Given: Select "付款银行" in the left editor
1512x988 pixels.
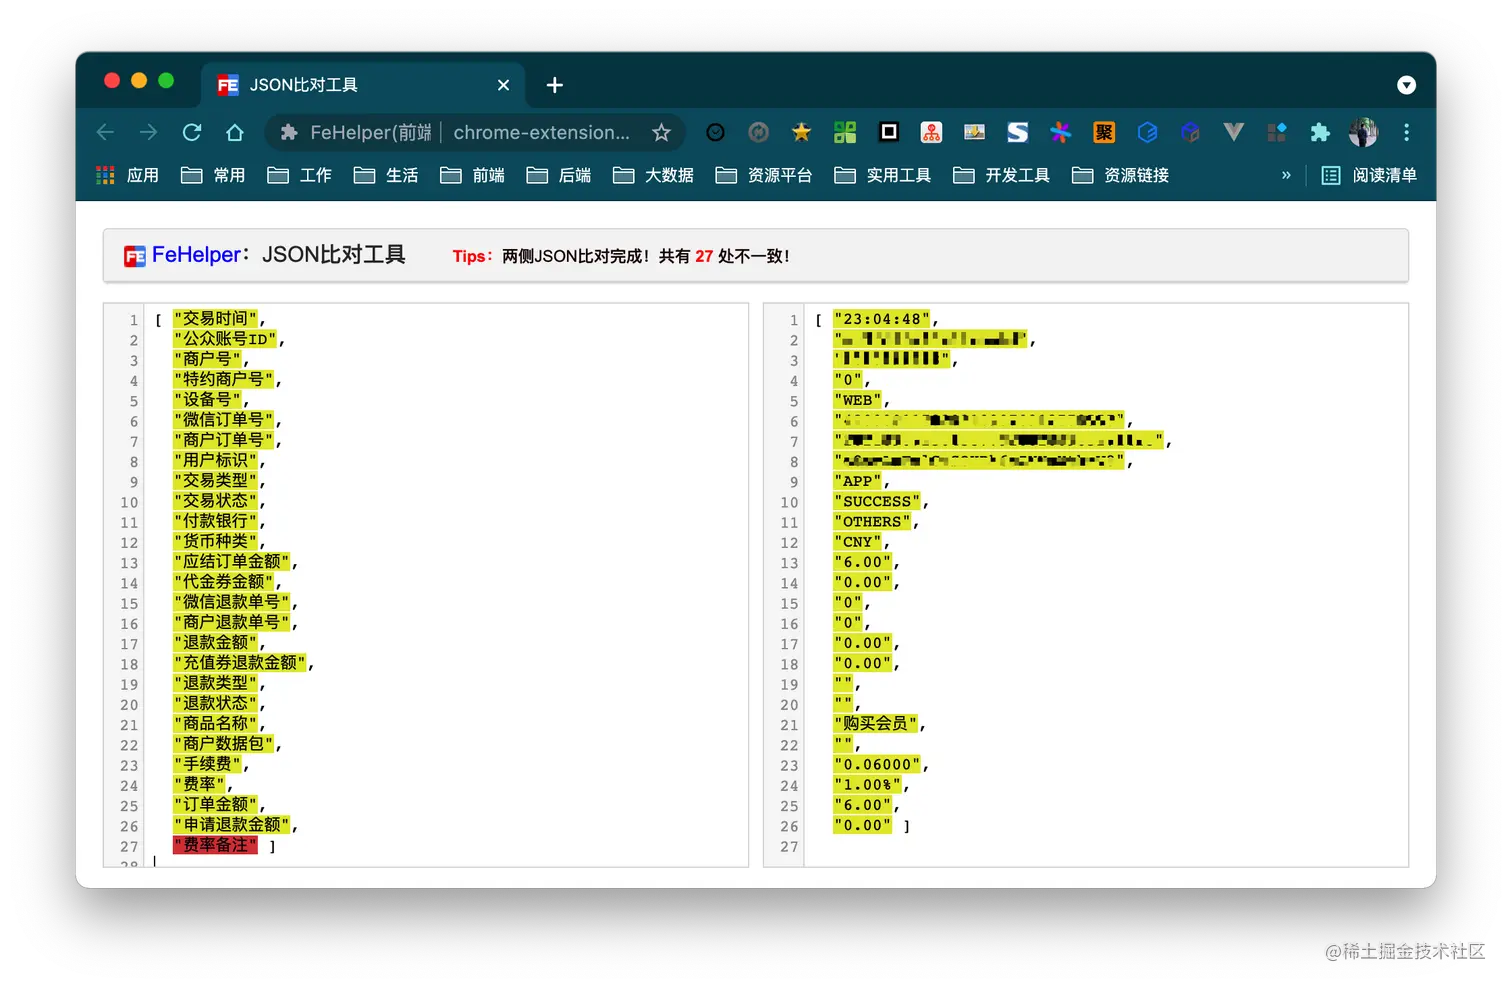Looking at the screenshot, I should point(216,521).
